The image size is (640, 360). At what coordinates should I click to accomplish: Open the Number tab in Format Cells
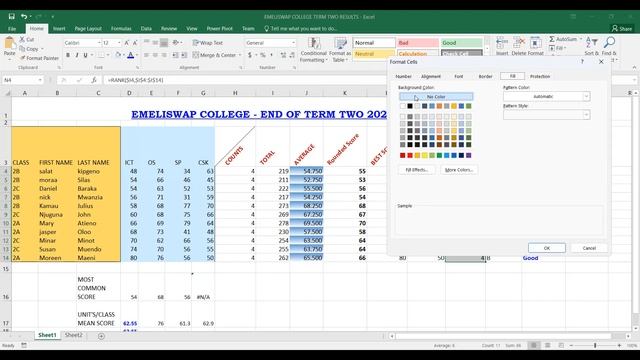(403, 76)
